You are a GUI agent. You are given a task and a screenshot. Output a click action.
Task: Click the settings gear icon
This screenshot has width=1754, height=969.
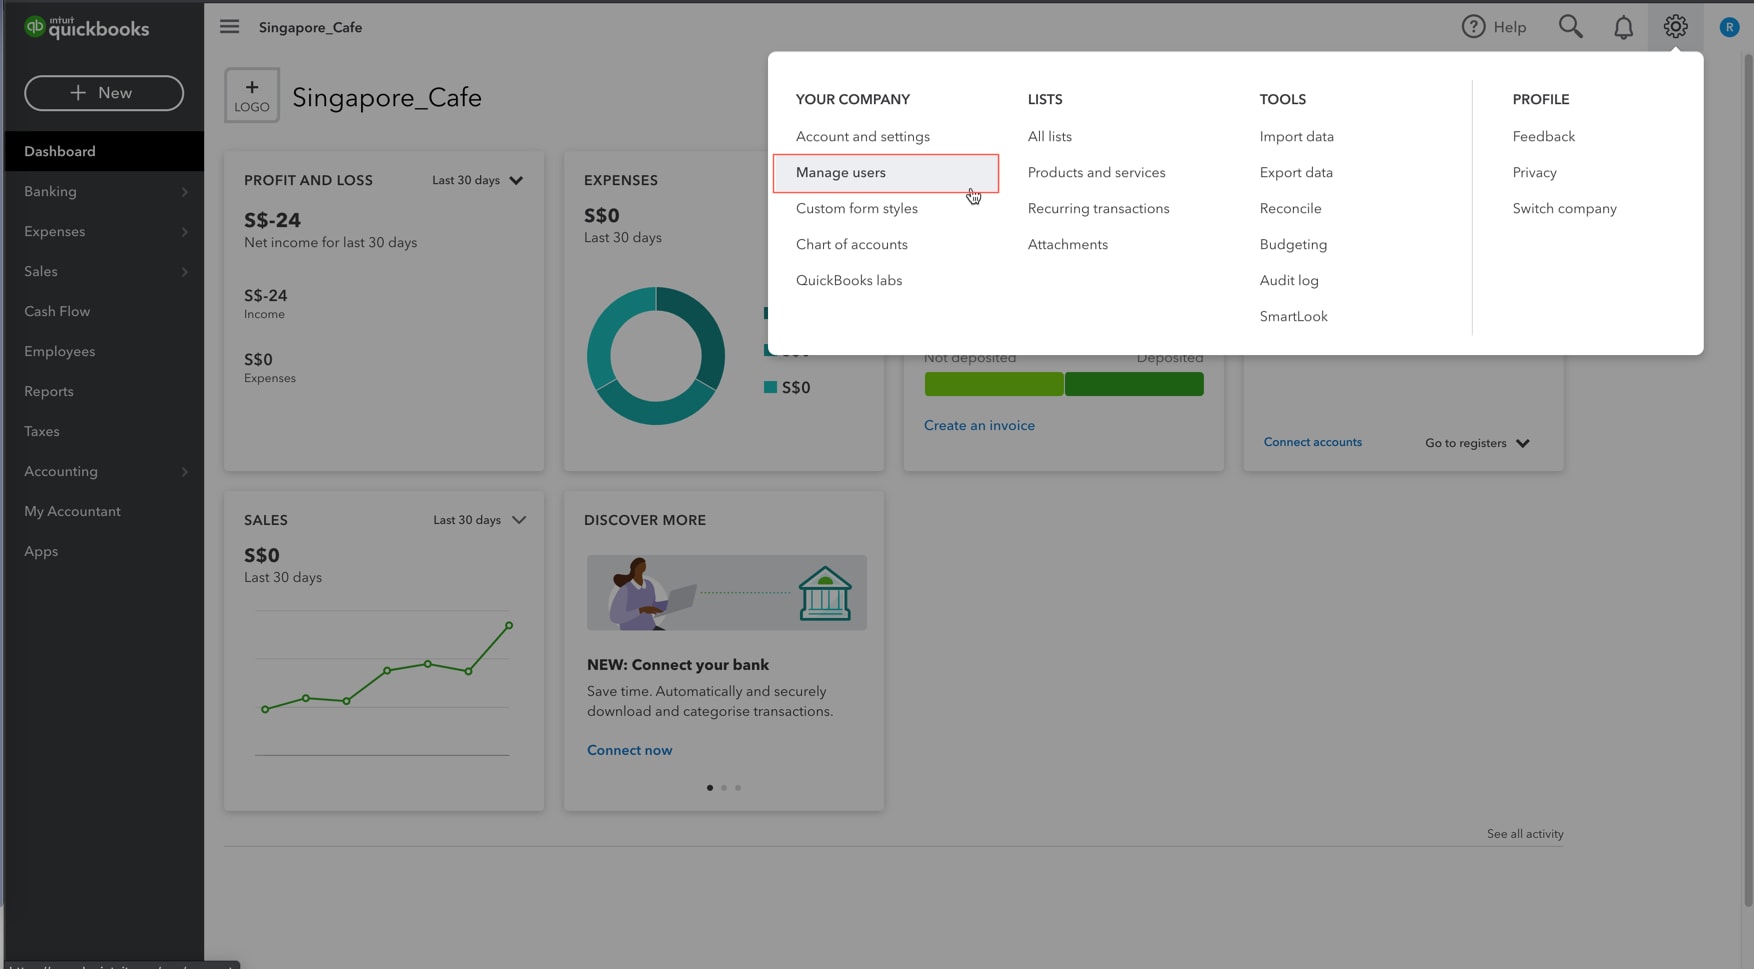1676,26
